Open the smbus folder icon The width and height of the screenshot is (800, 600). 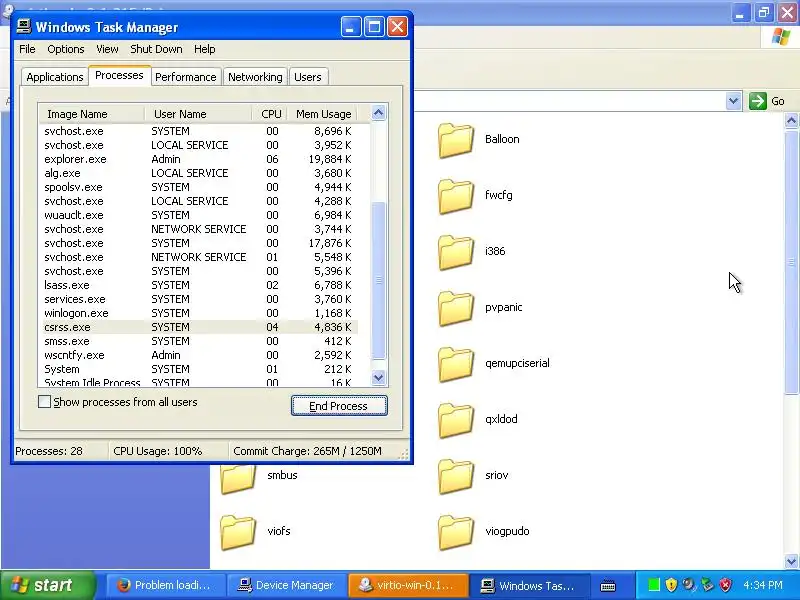[x=238, y=480]
